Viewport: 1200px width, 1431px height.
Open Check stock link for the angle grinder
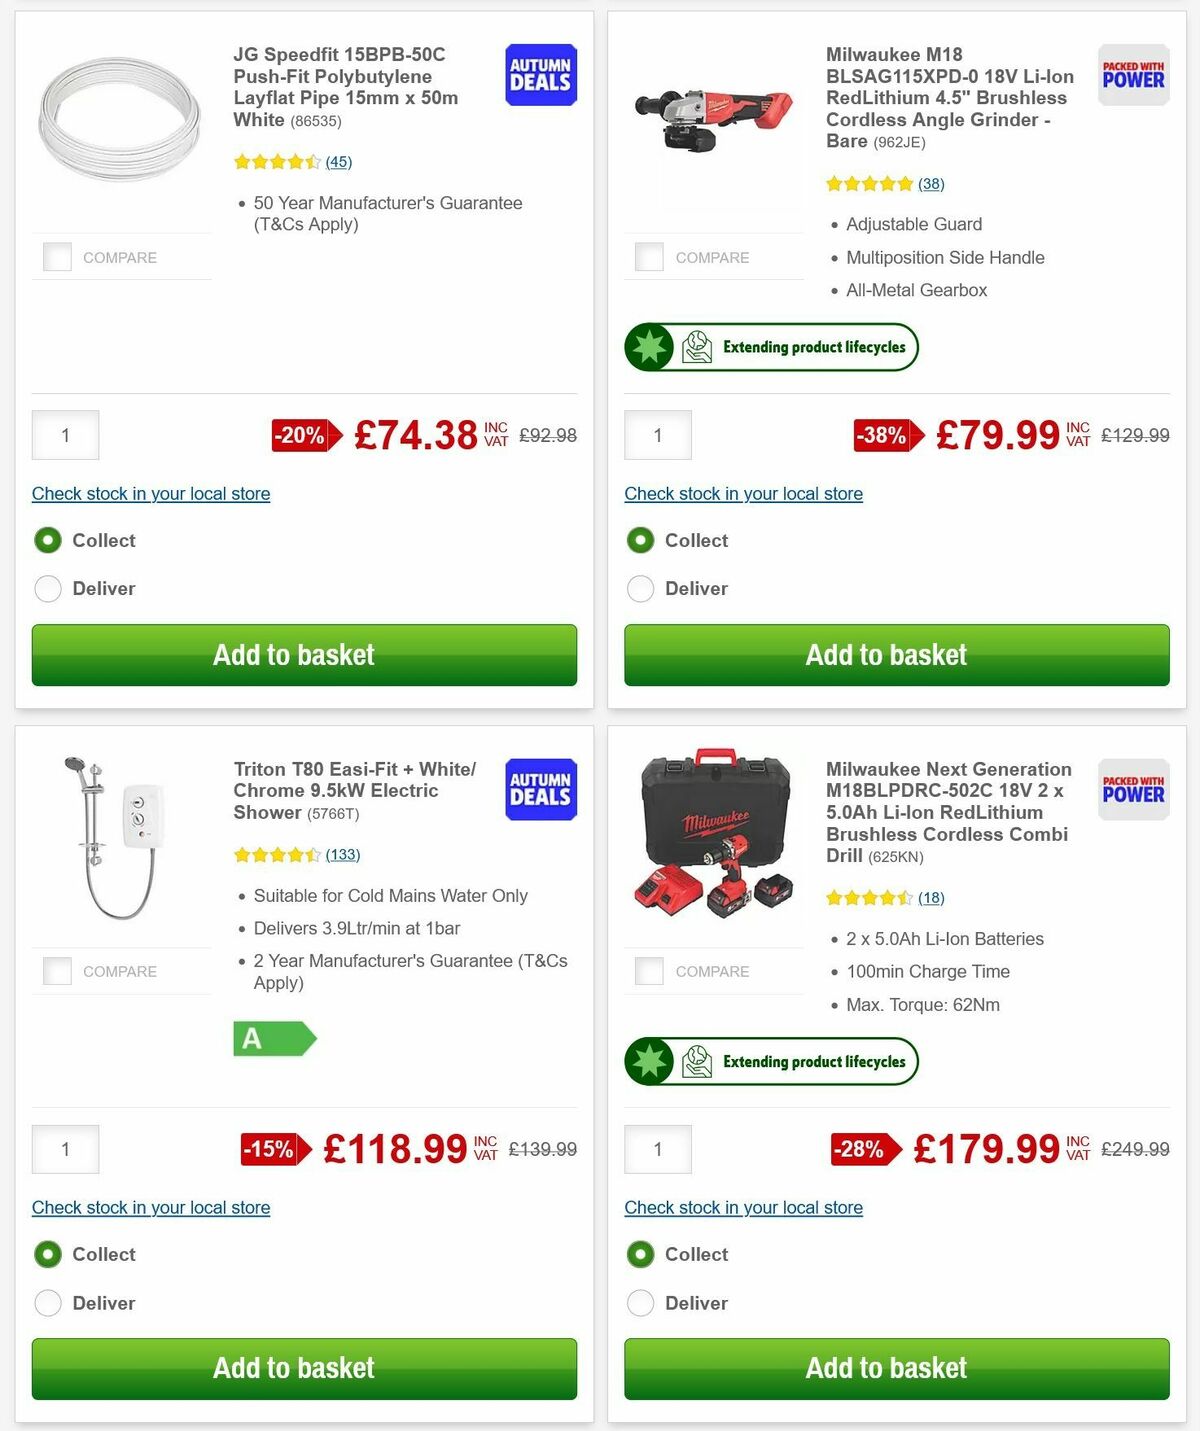click(x=743, y=494)
